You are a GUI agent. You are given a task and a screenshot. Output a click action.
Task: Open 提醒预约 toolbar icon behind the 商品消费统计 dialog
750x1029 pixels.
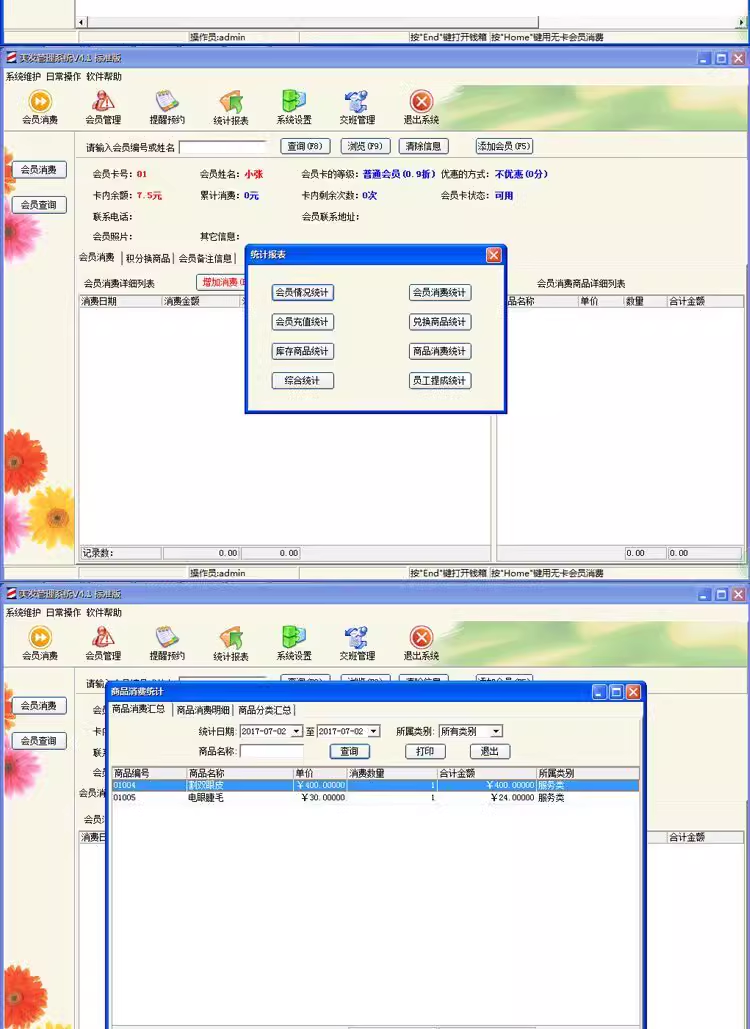(167, 644)
